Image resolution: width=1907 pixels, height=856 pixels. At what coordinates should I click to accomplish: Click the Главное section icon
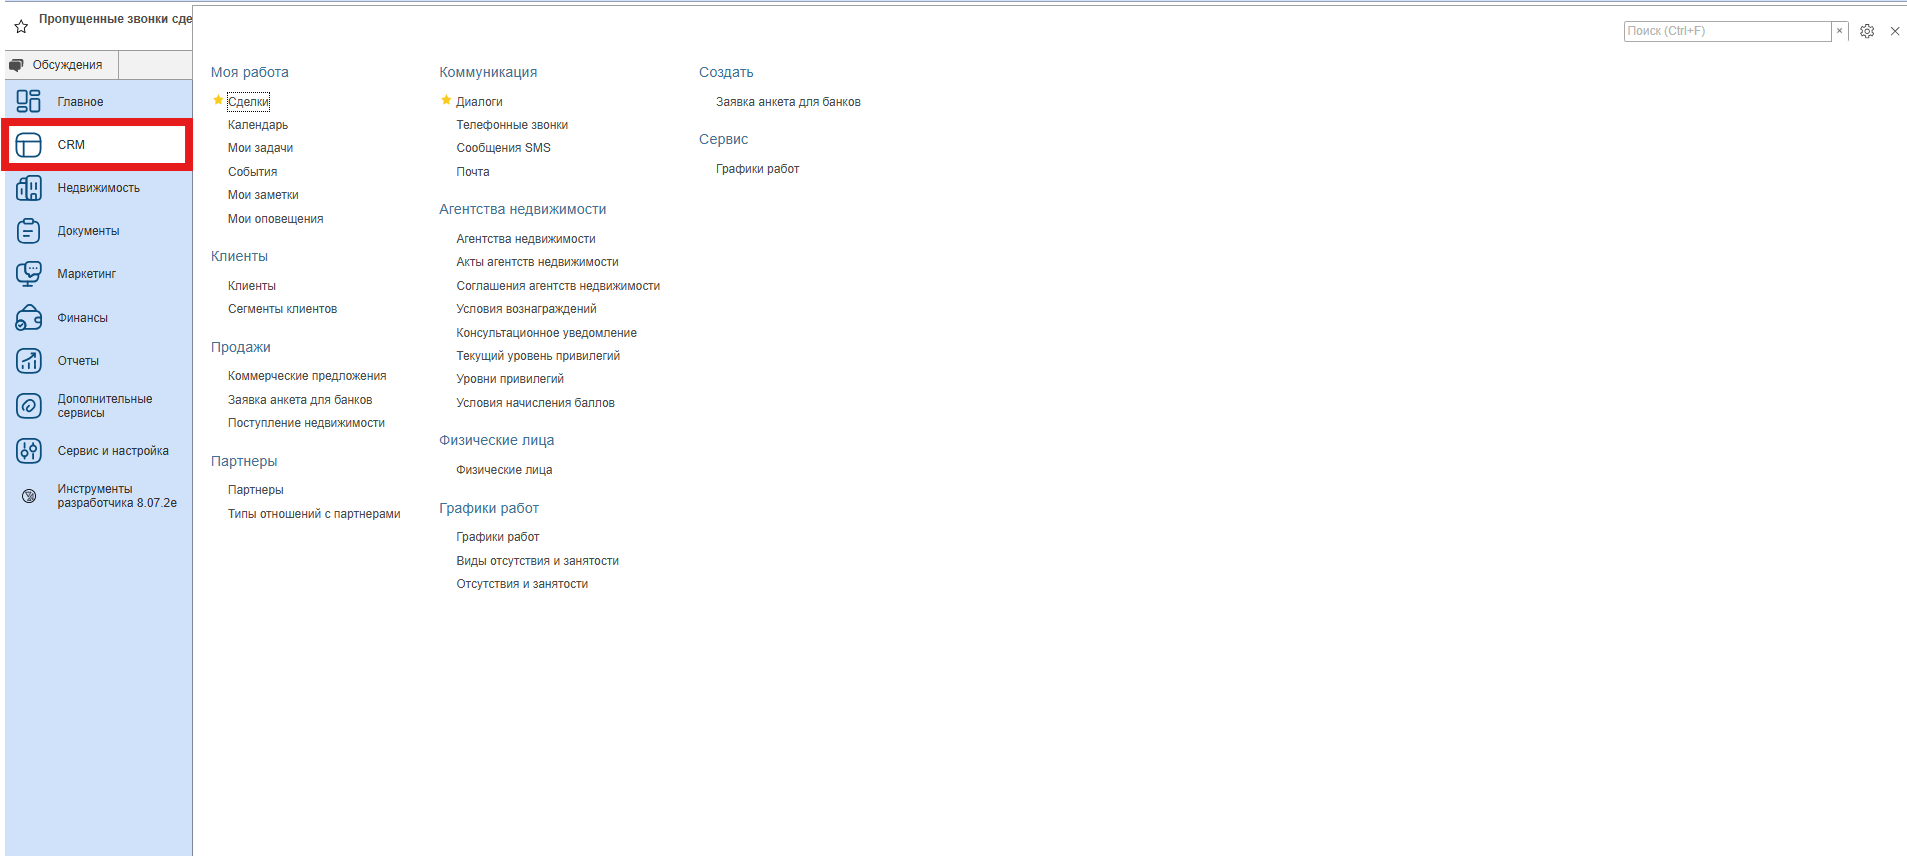(28, 101)
